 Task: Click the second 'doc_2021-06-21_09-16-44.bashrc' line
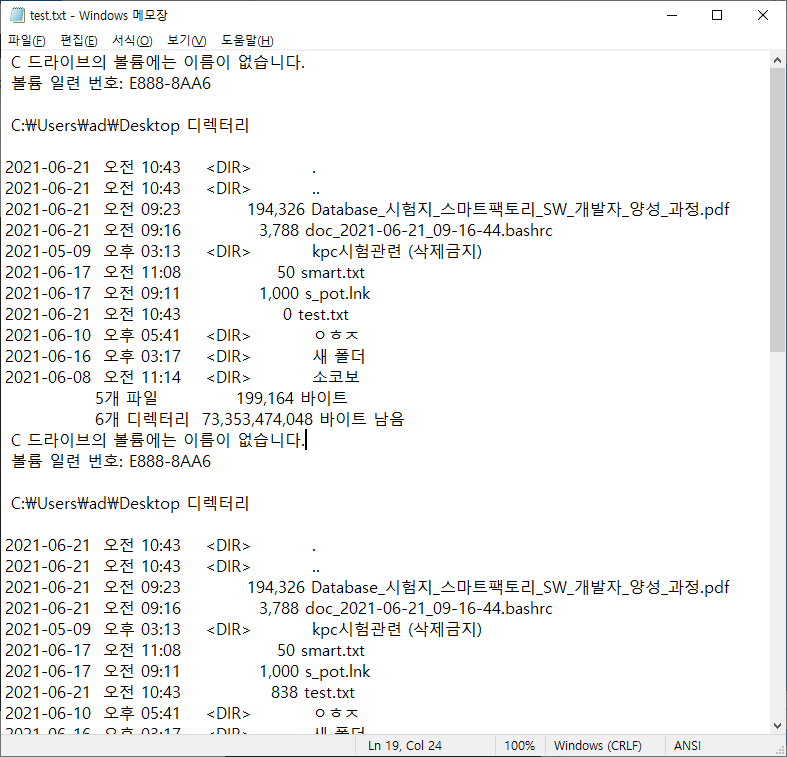pos(279,608)
